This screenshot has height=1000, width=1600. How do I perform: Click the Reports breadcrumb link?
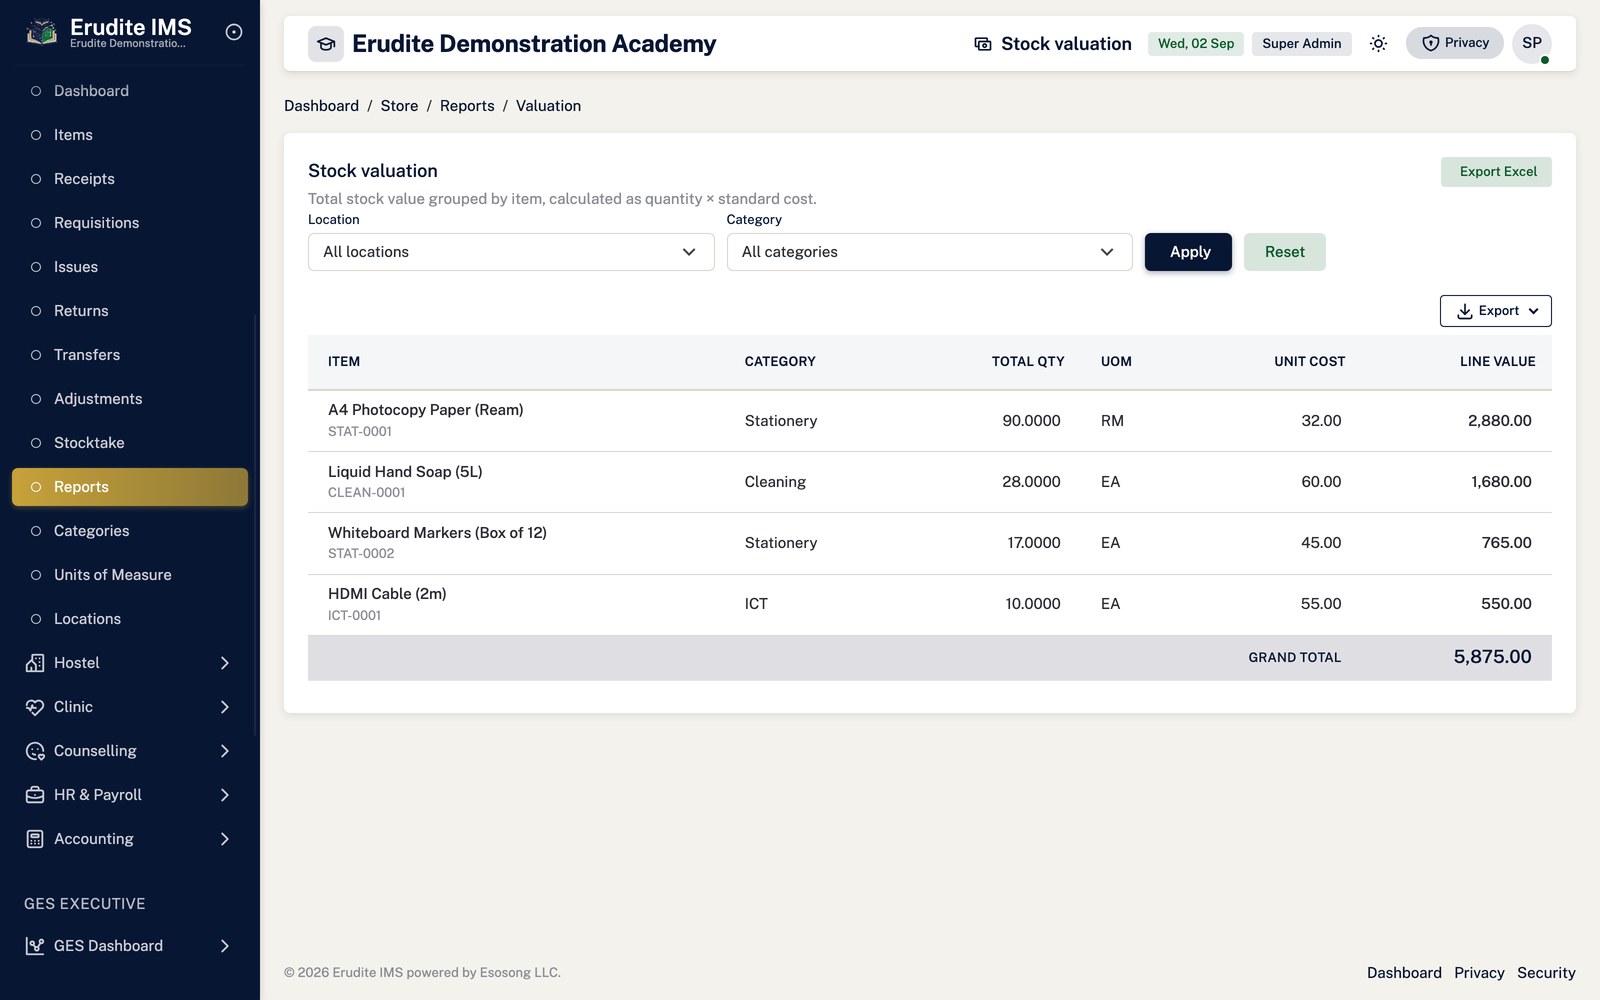(467, 106)
